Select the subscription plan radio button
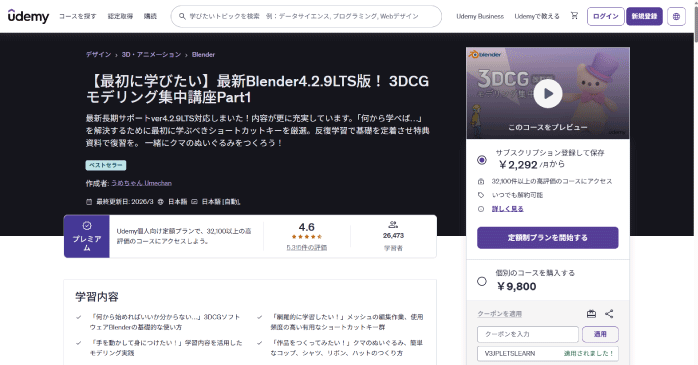The image size is (698, 365). point(482,160)
